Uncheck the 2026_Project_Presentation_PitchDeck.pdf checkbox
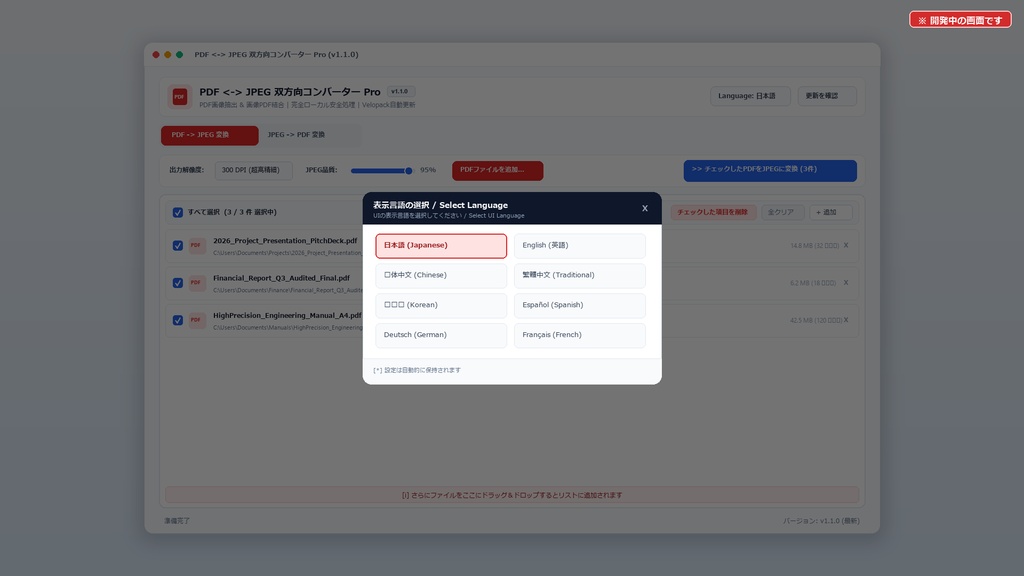Screen dimensions: 1024x576 click(x=178, y=246)
